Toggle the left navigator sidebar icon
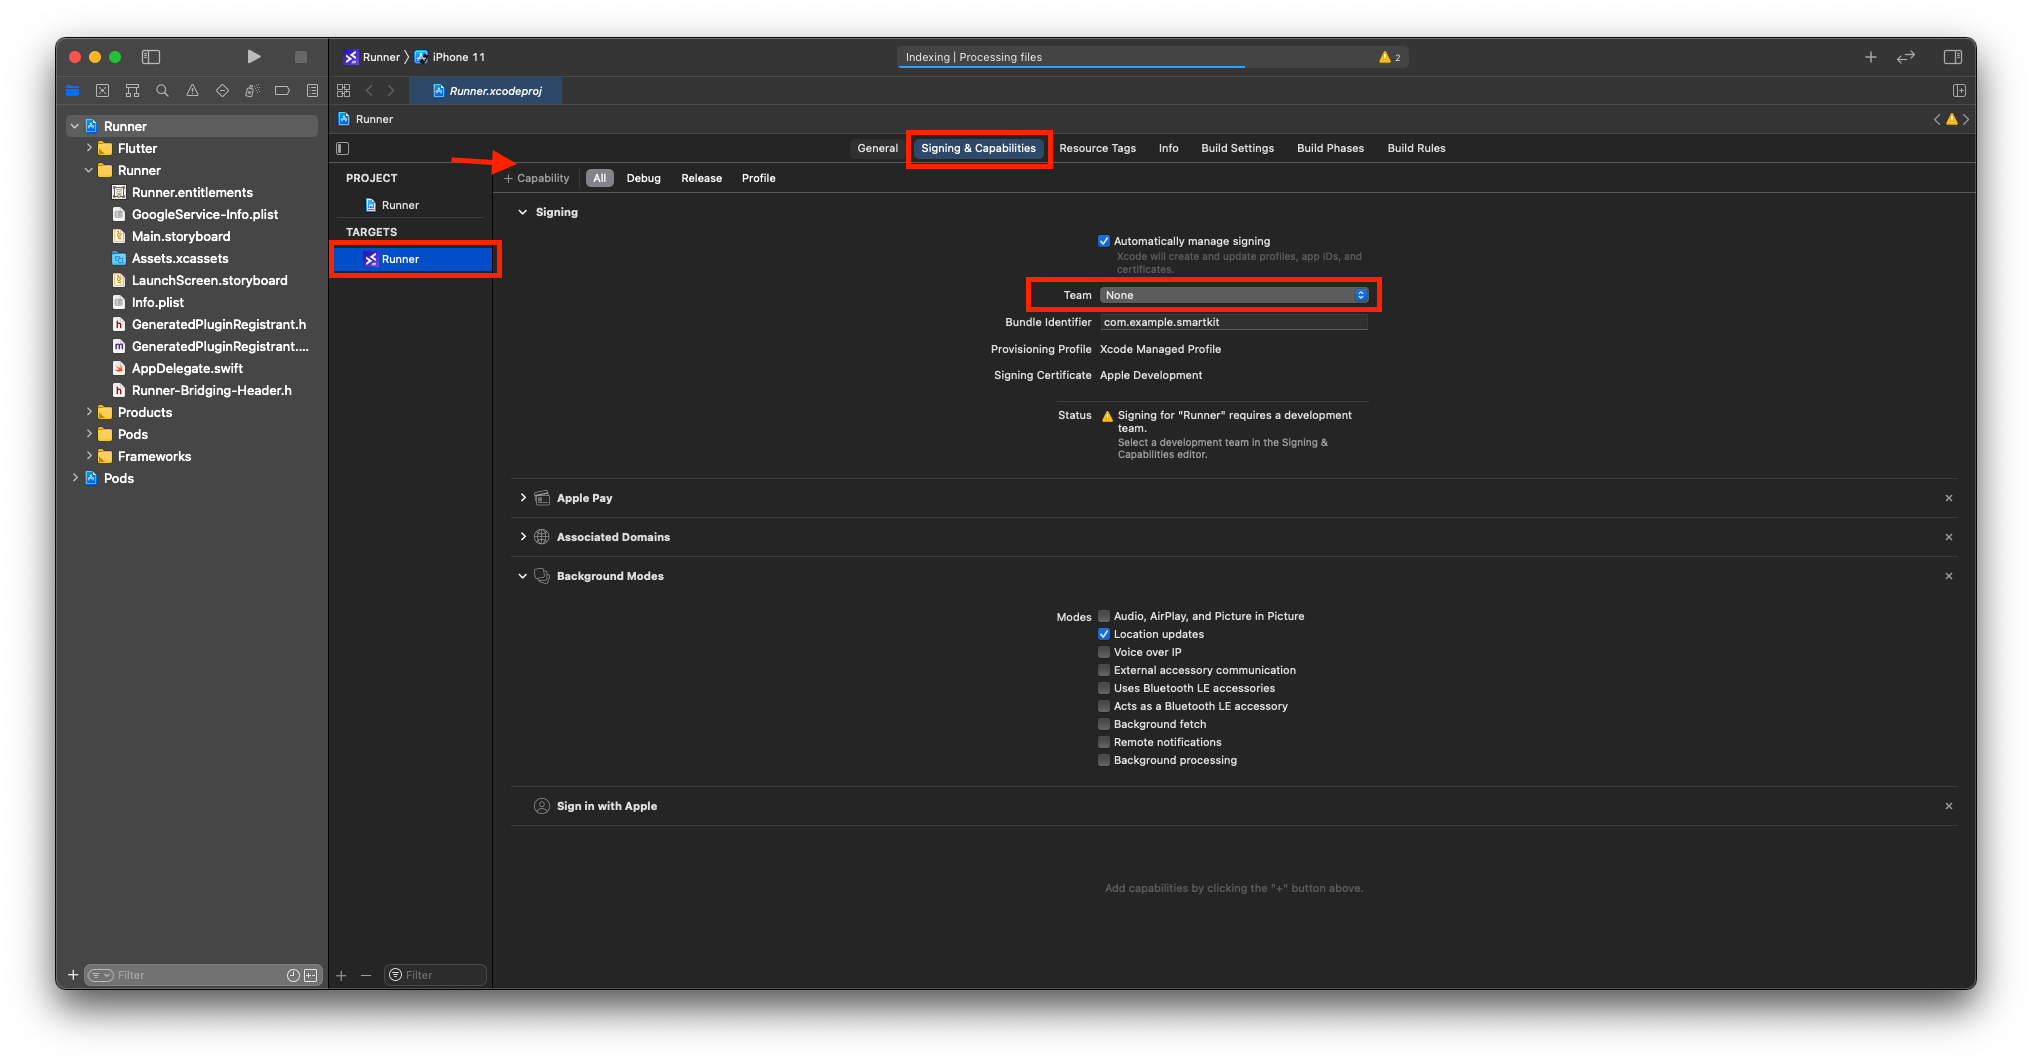 151,57
